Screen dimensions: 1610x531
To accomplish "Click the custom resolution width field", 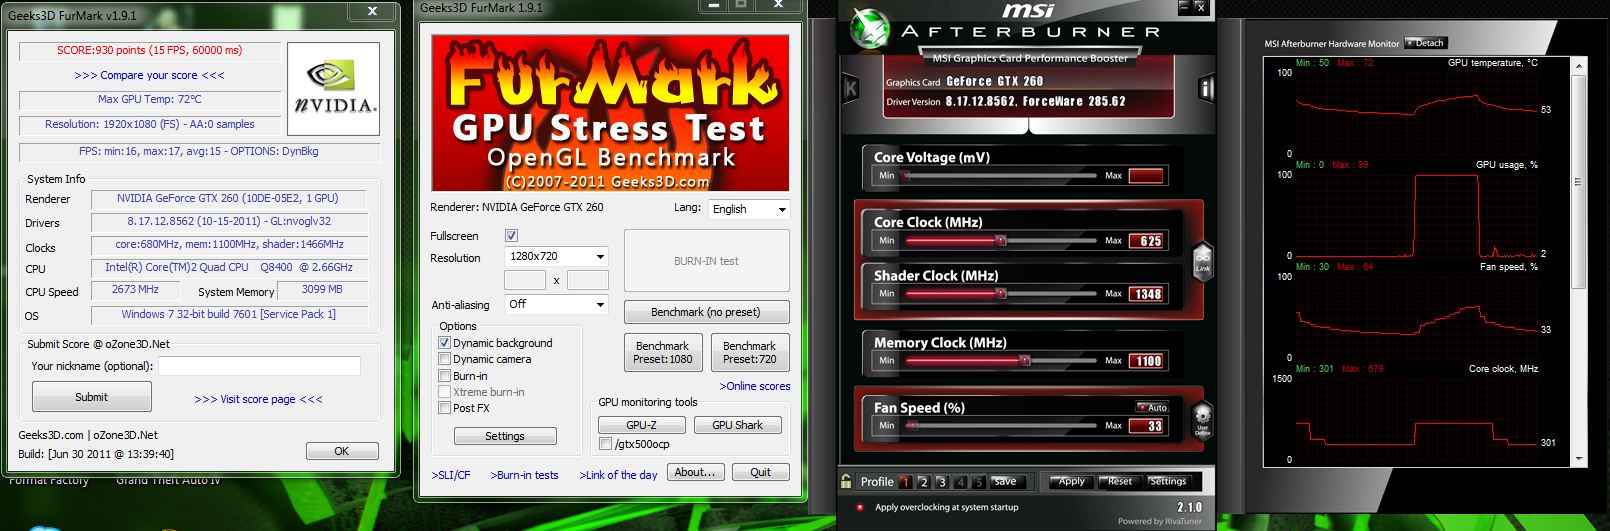I will click(525, 280).
